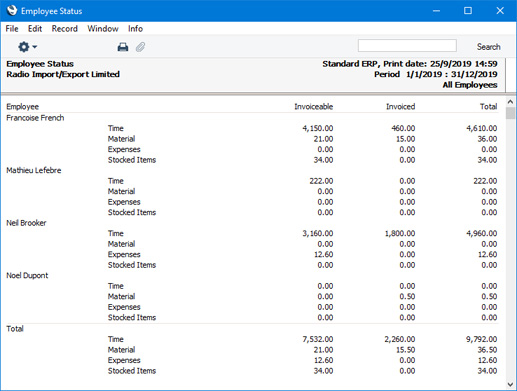The image size is (517, 391).
Task: Click the Search button
Action: click(488, 47)
